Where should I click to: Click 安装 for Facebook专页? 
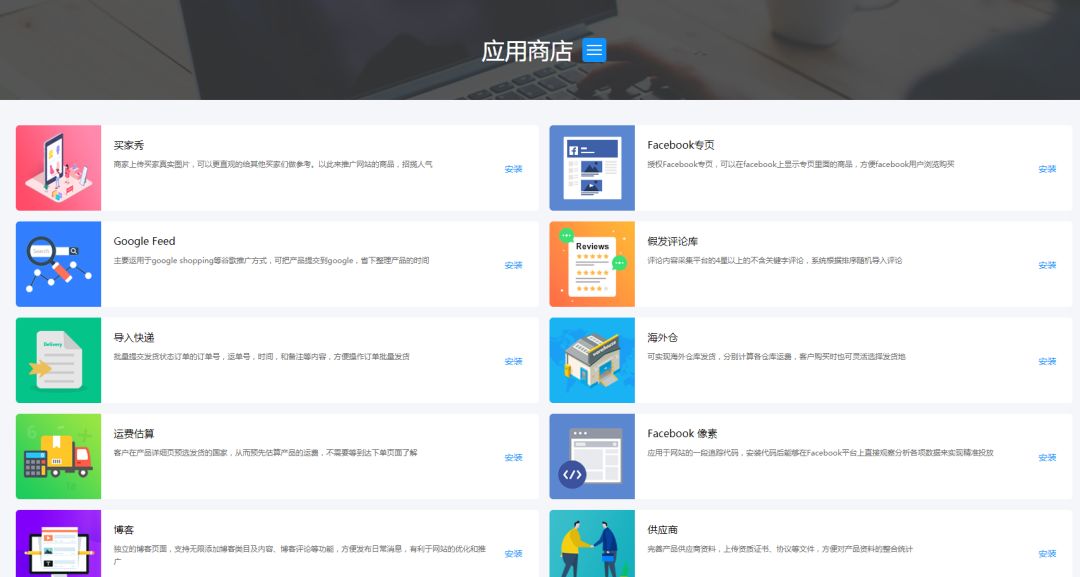point(1047,169)
